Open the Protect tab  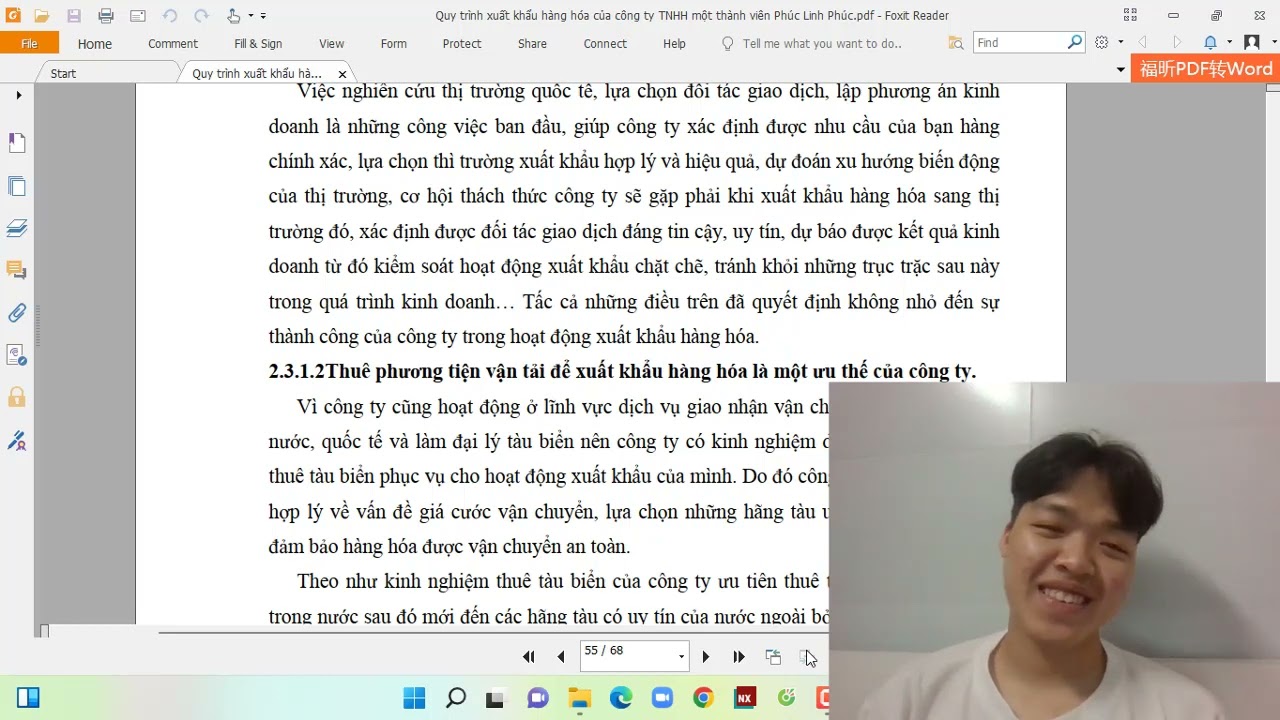462,43
